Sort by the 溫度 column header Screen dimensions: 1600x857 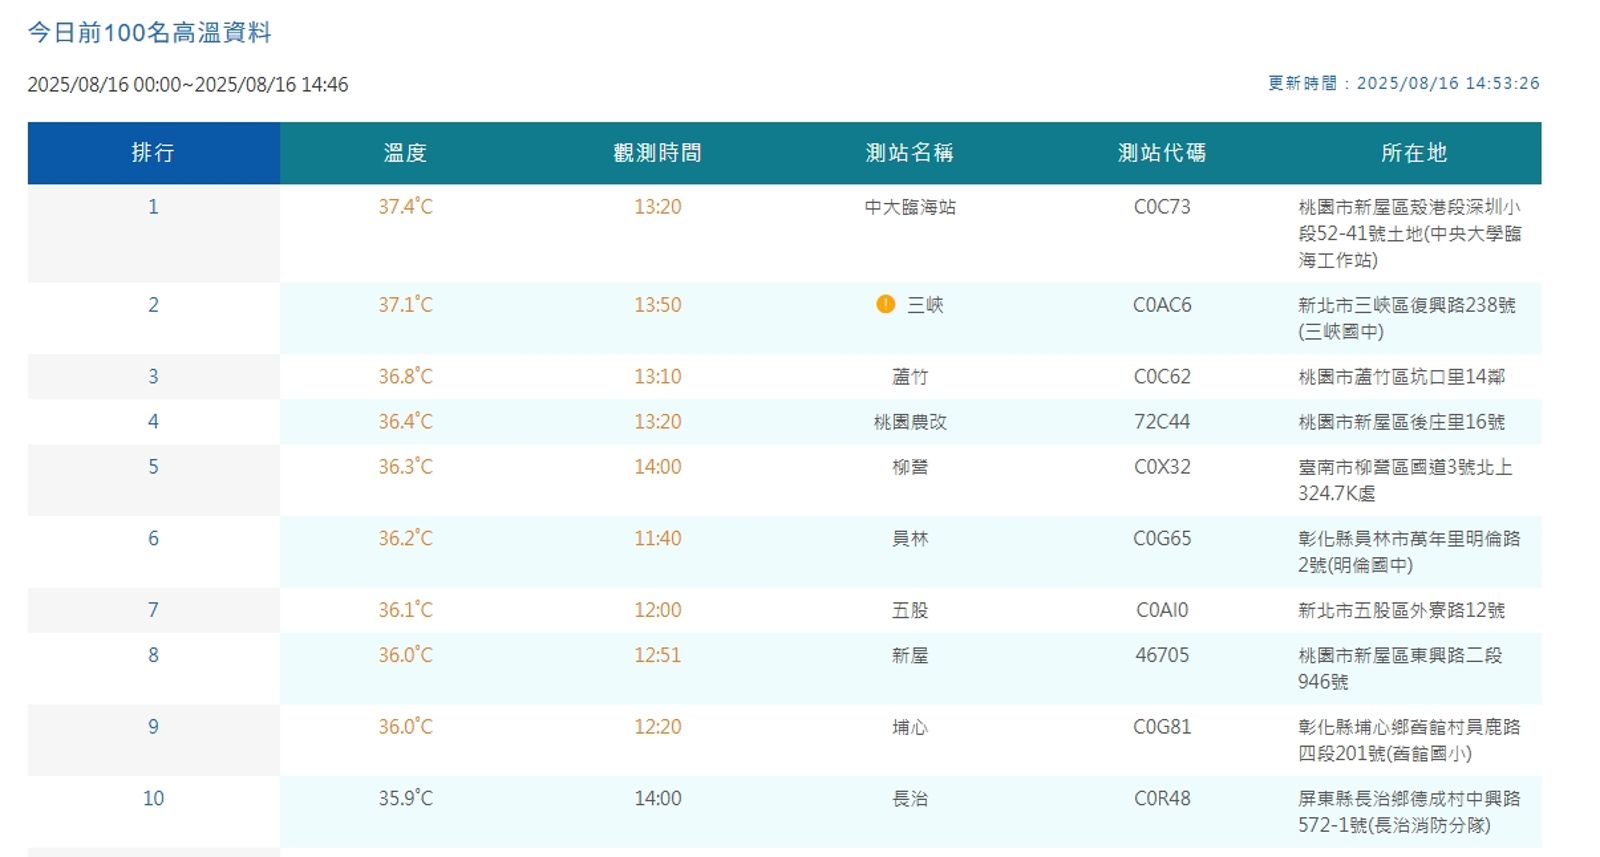pos(405,153)
